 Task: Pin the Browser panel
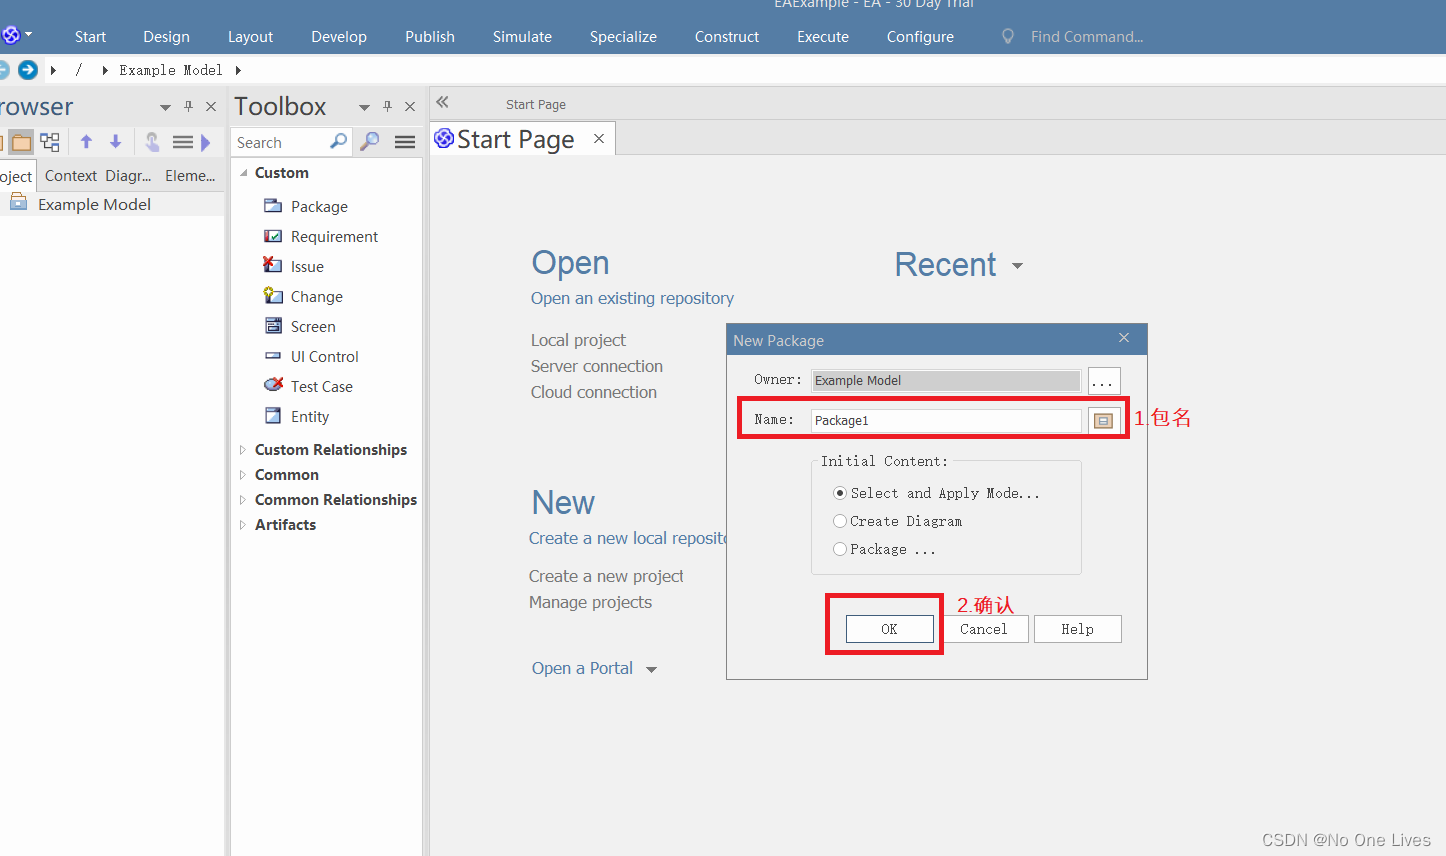click(188, 106)
